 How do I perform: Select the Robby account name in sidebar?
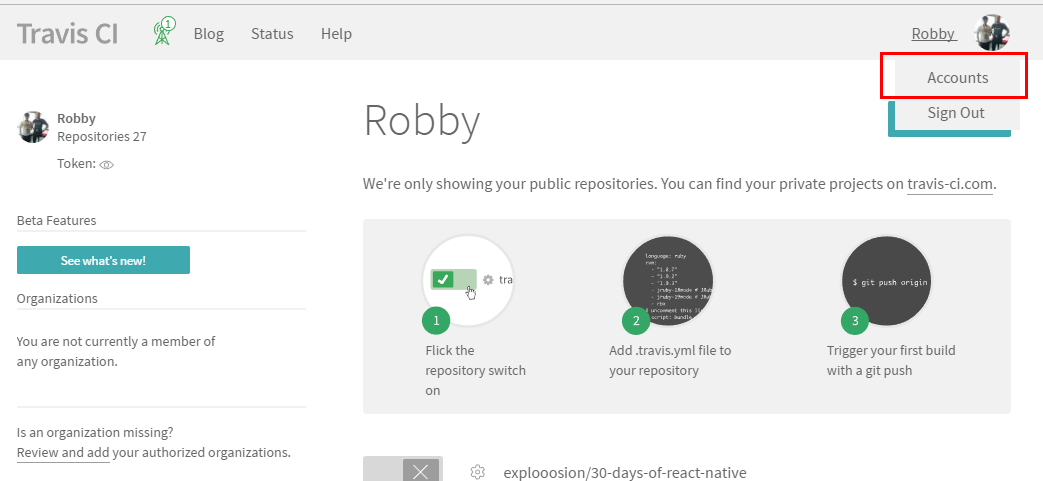pyautogui.click(x=76, y=118)
